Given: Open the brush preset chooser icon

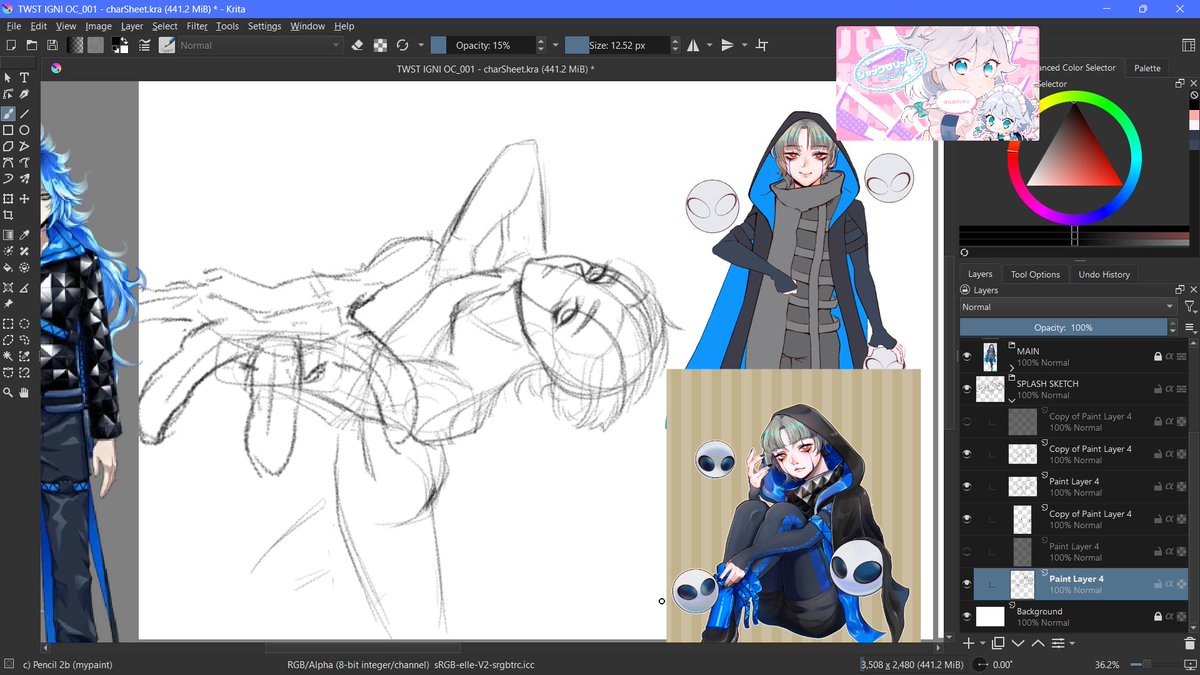Looking at the screenshot, I should coord(166,45).
